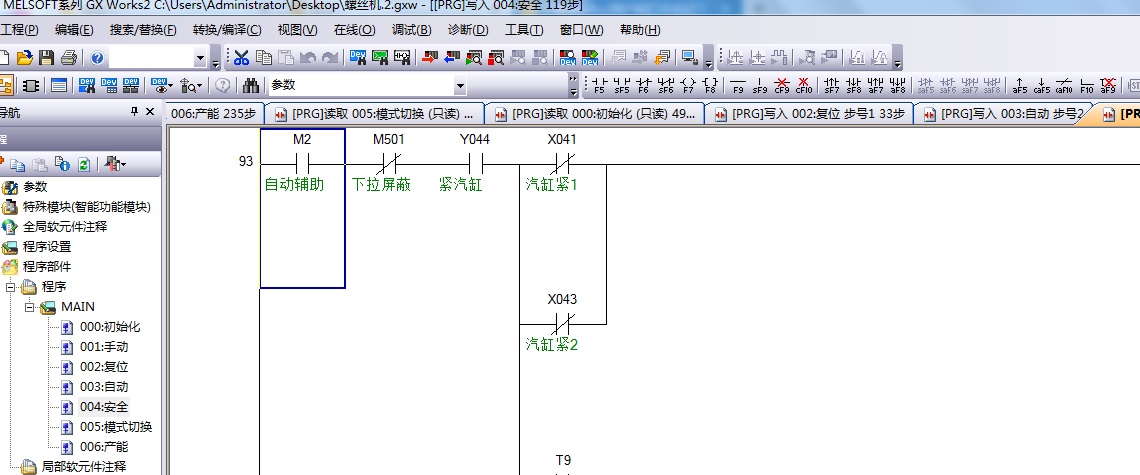1140x475 pixels.
Task: Select the X043 contact in ladder
Action: point(562,323)
